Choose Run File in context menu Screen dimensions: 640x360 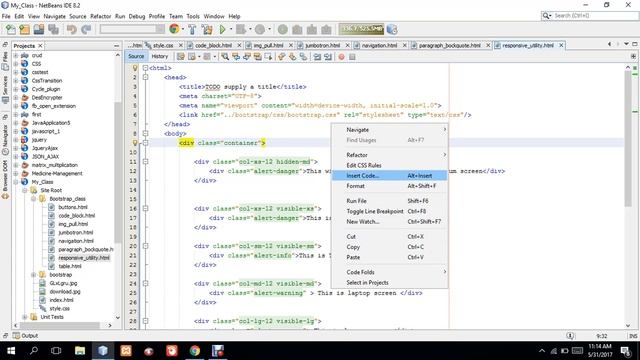389,201
